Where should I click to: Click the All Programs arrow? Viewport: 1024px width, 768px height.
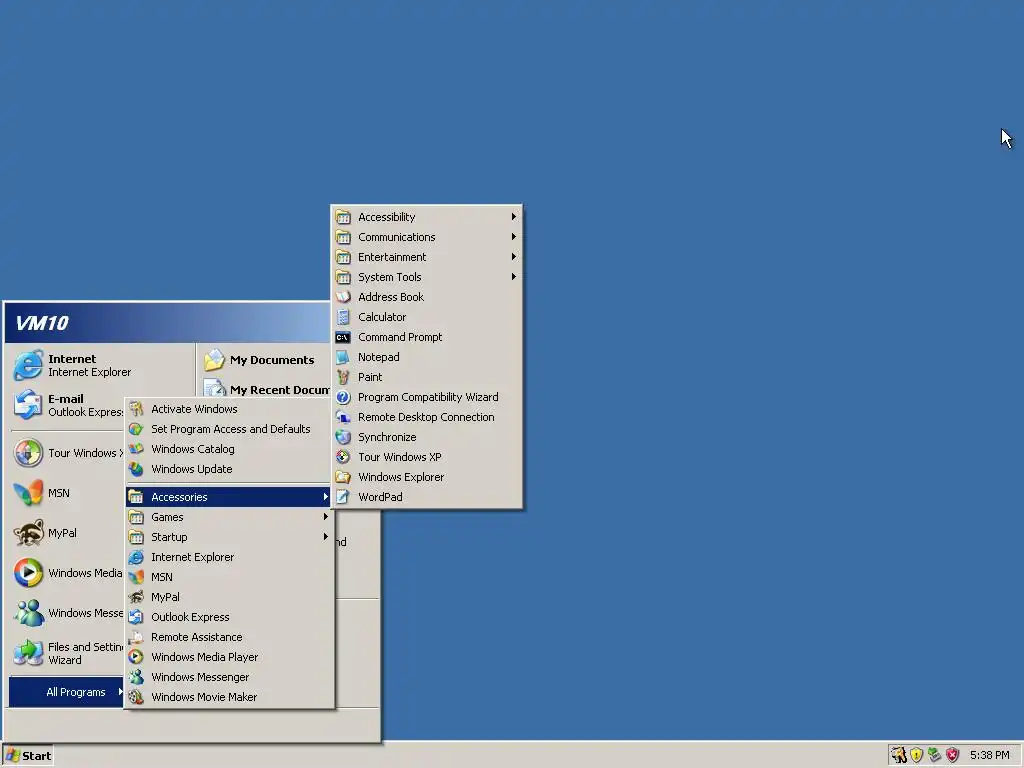120,692
